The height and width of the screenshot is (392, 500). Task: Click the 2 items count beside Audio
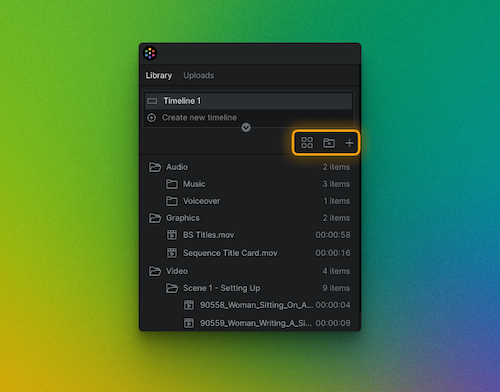point(336,167)
